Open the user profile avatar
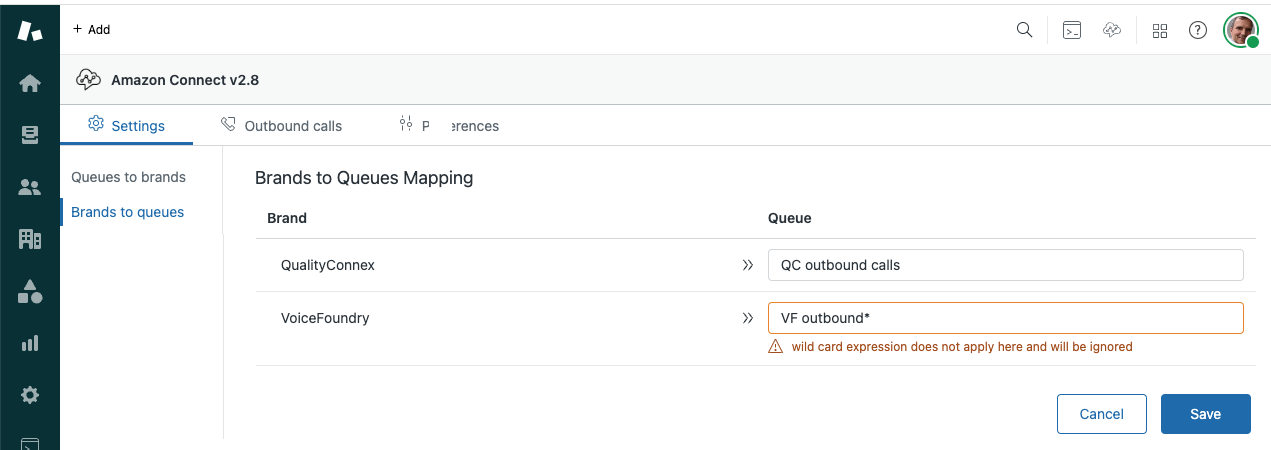Screen dimensions: 1271x450 tap(1241, 30)
